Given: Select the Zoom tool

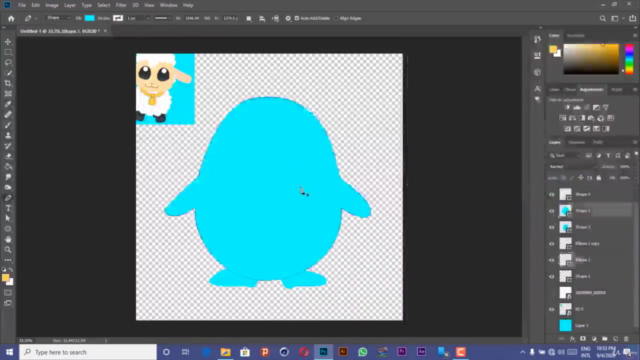Looking at the screenshot, I should pos(8,249).
